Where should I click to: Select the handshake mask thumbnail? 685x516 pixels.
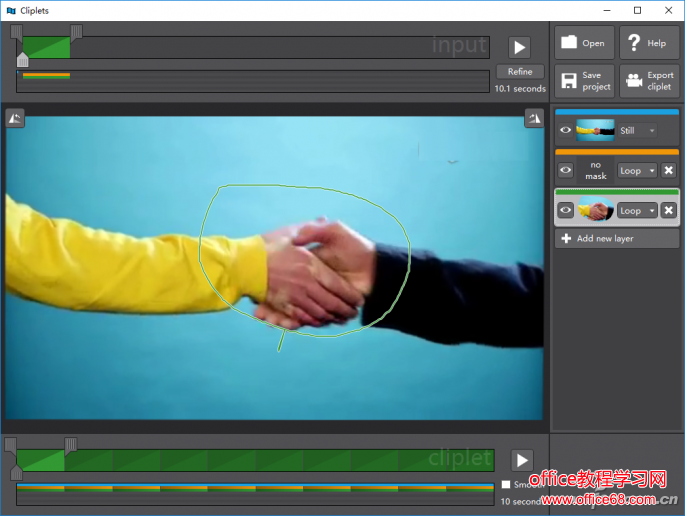click(x=595, y=210)
